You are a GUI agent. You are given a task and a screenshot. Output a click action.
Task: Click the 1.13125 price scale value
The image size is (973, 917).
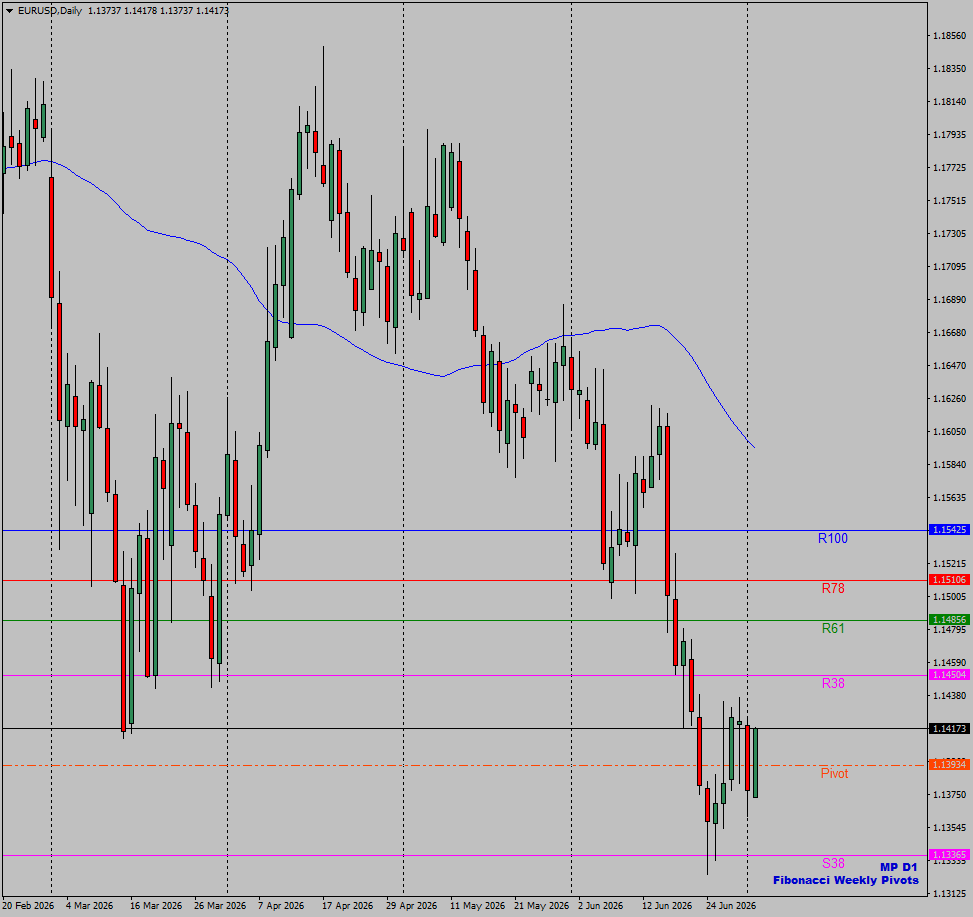pyautogui.click(x=949, y=893)
